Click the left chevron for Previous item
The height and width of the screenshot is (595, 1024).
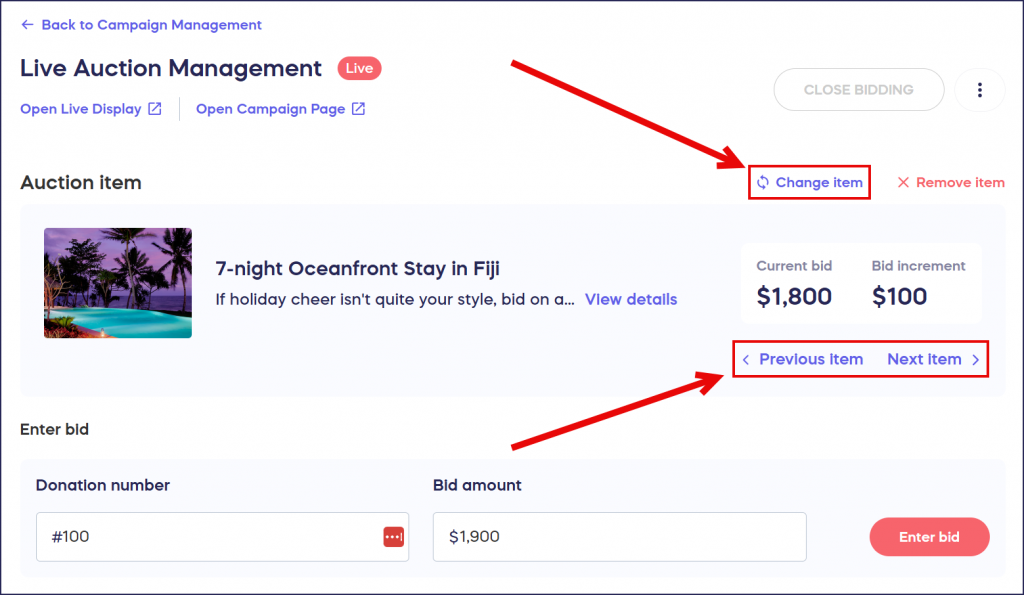pos(746,360)
